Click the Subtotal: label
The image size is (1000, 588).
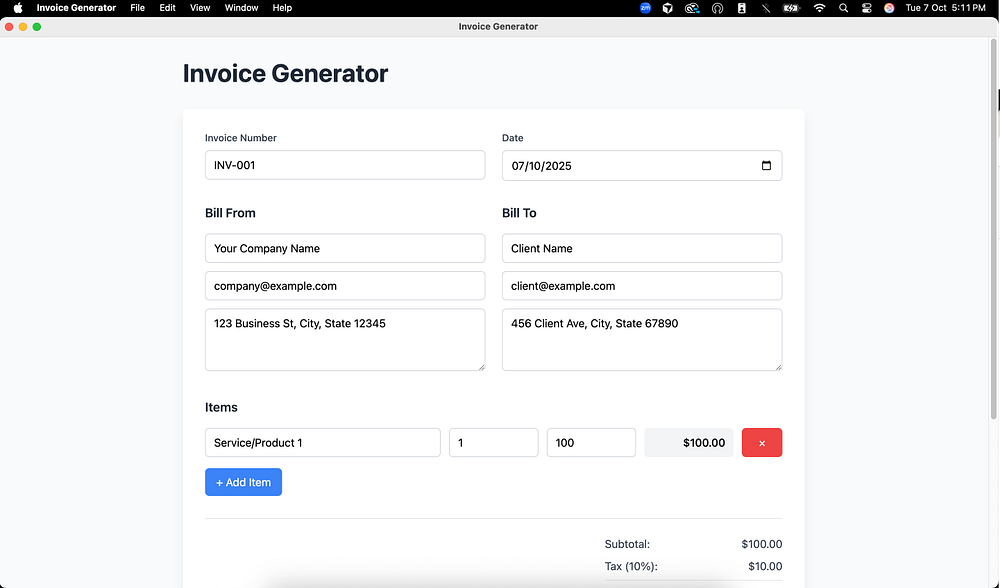coord(627,544)
